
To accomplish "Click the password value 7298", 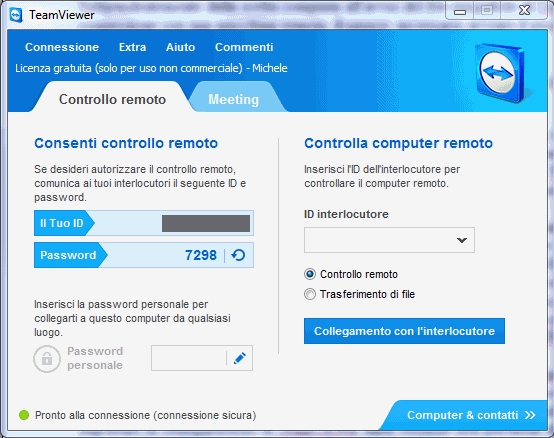I will click(201, 255).
